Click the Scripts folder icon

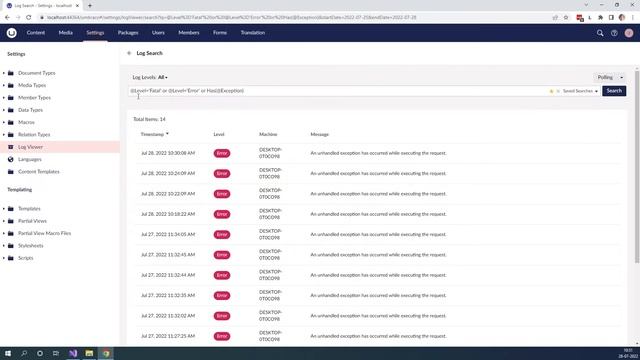[x=11, y=258]
